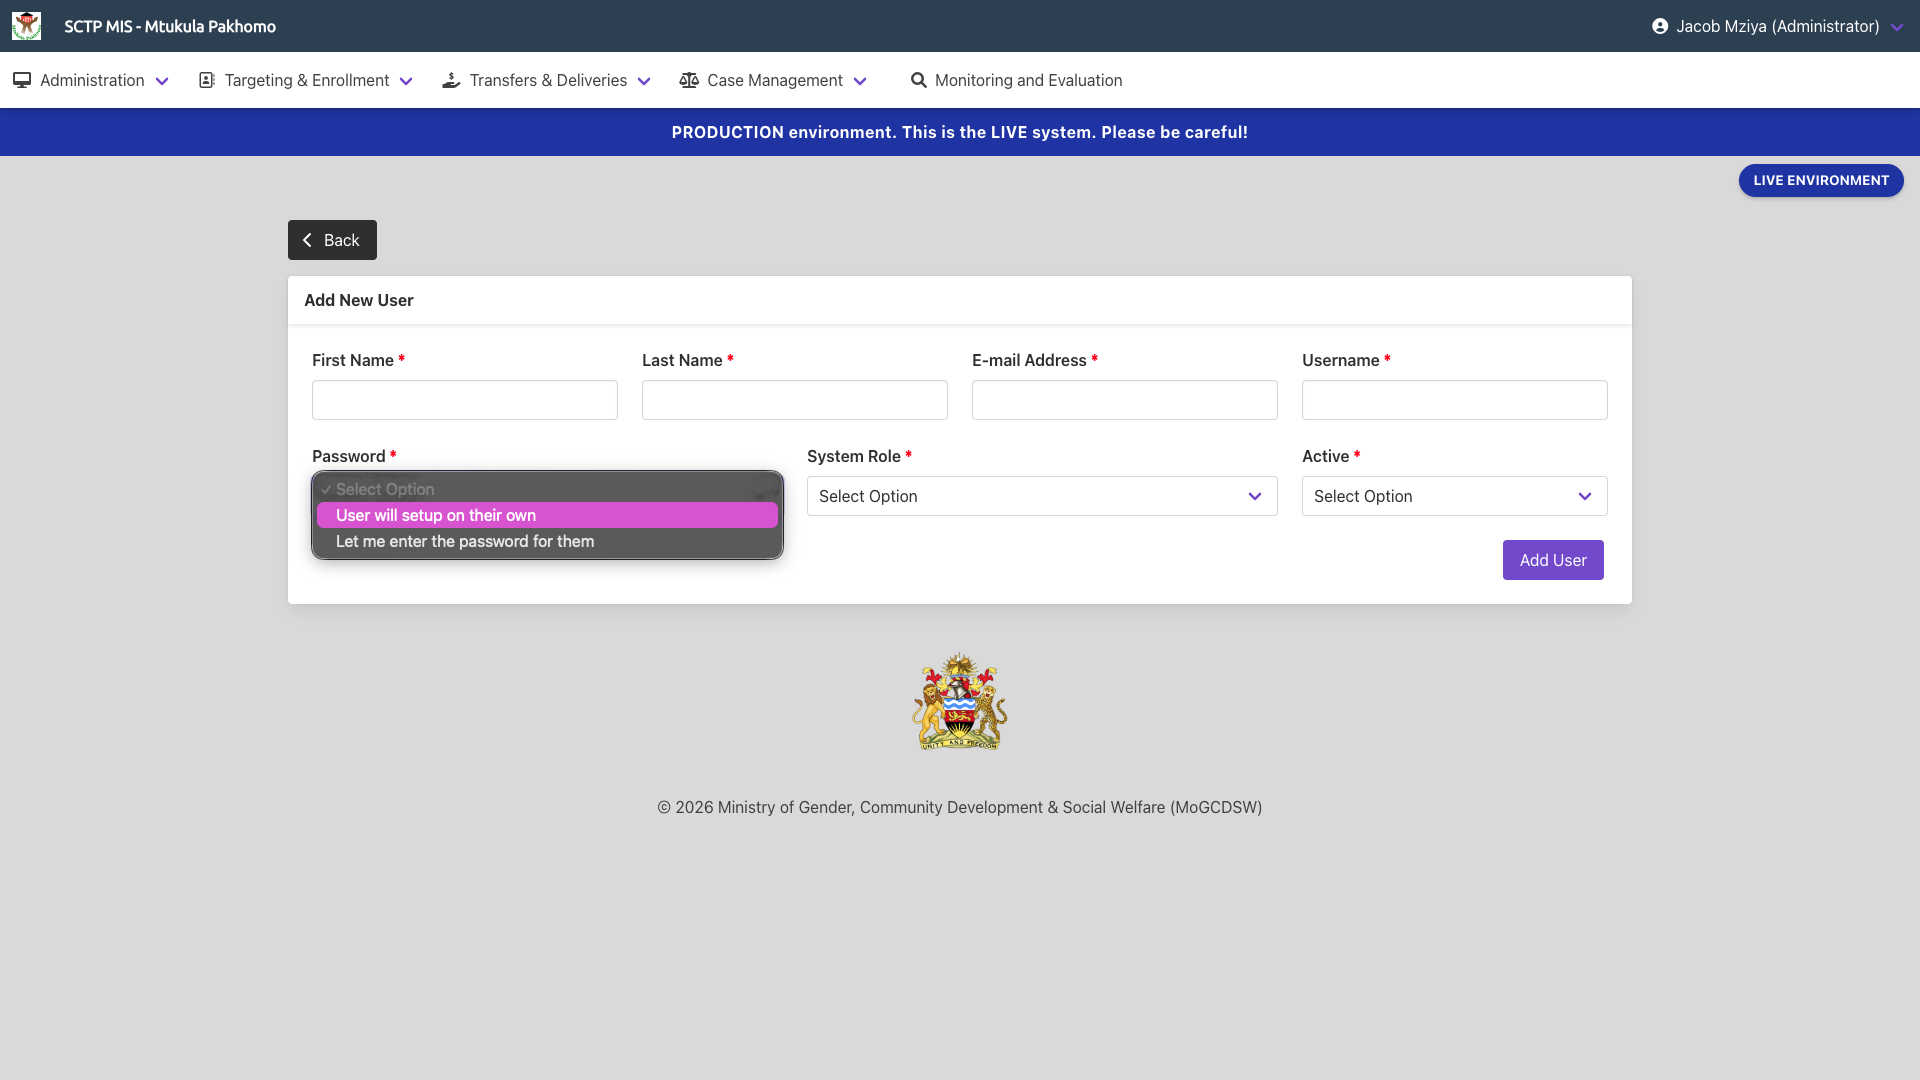Click the left chevron inside the Back button
Screen dimensions: 1920x1080
pyautogui.click(x=308, y=240)
